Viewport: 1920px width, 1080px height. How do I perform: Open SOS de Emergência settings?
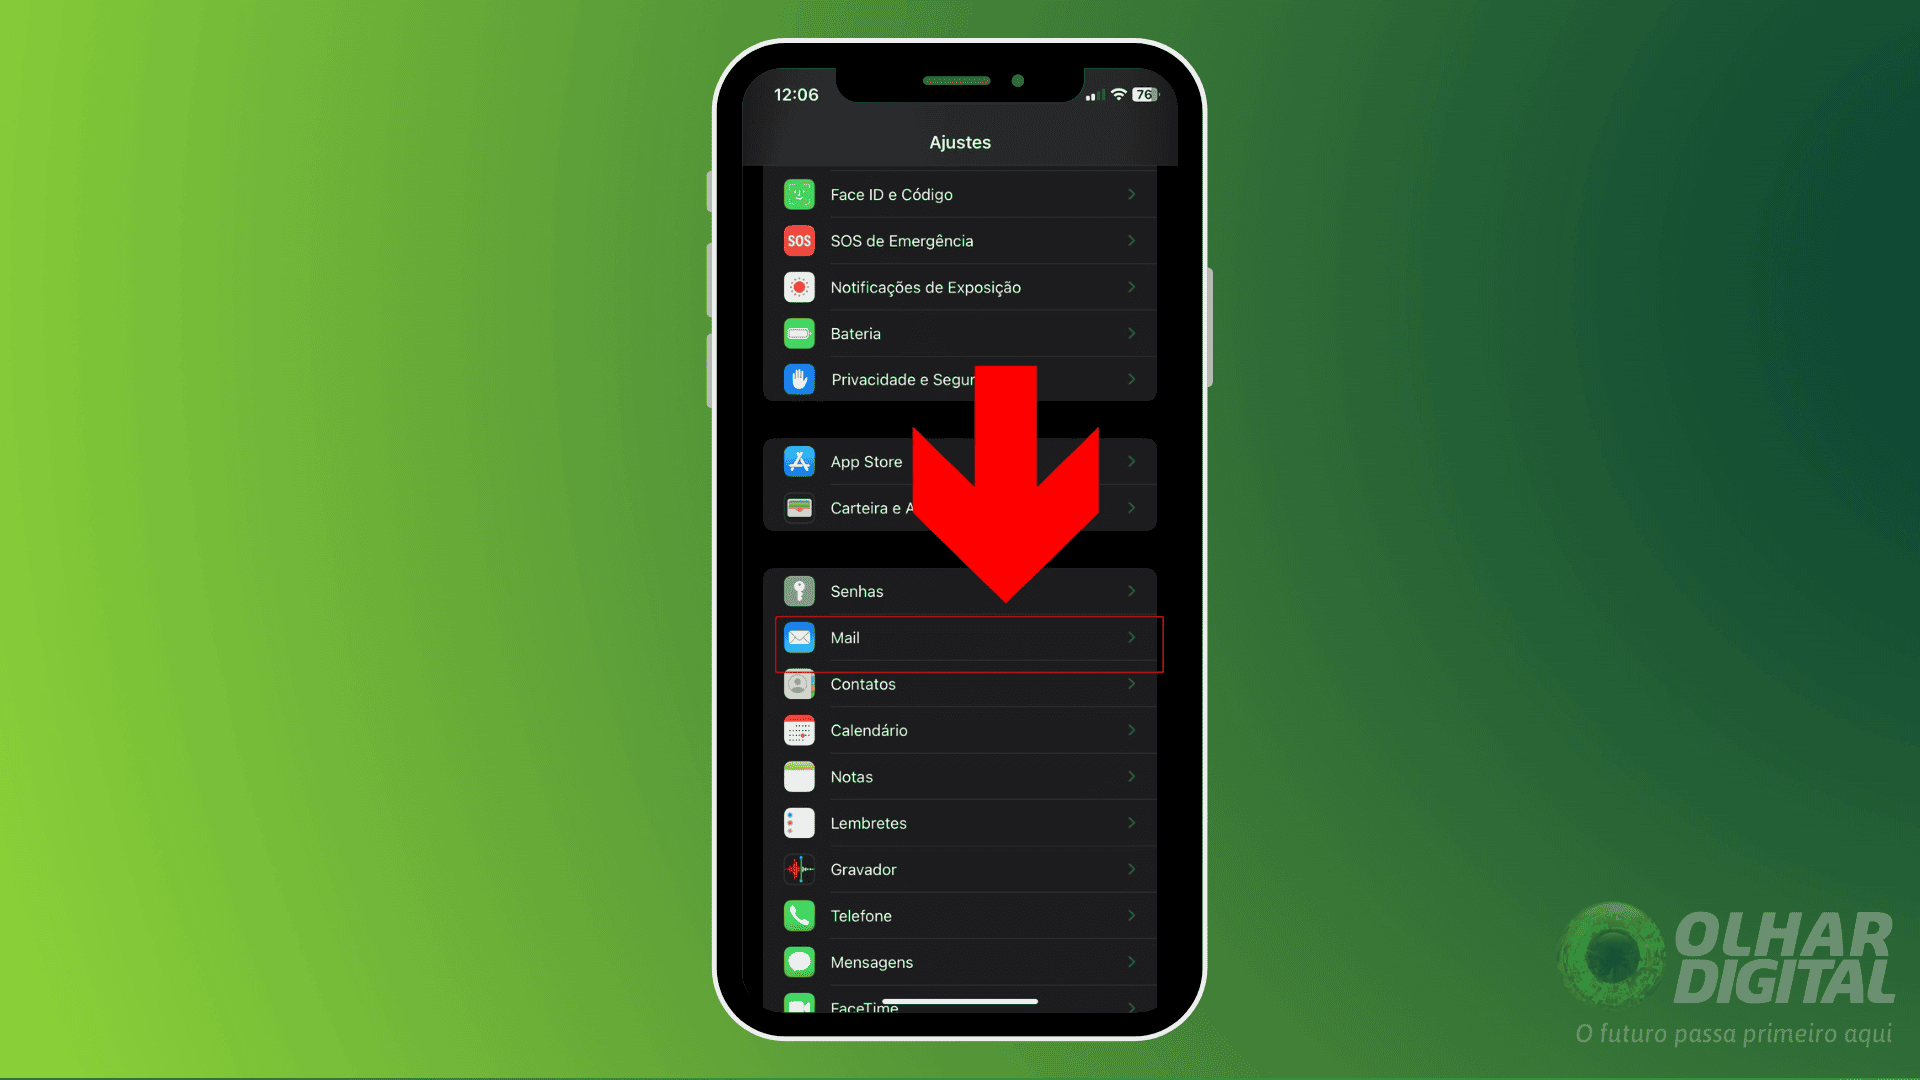coord(959,240)
